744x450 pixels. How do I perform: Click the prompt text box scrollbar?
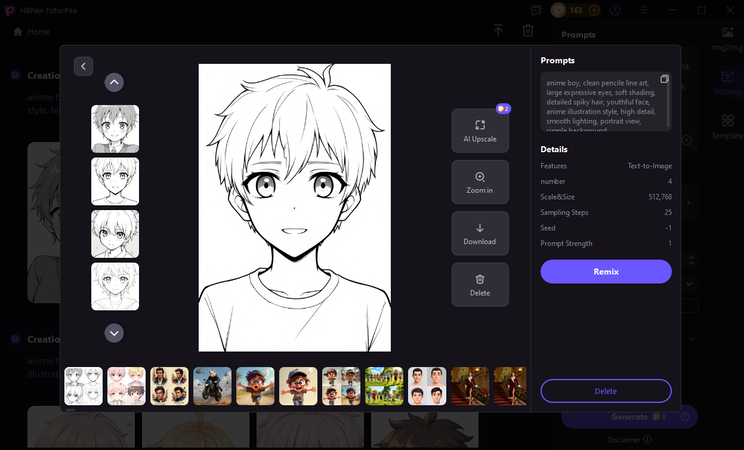(669, 105)
